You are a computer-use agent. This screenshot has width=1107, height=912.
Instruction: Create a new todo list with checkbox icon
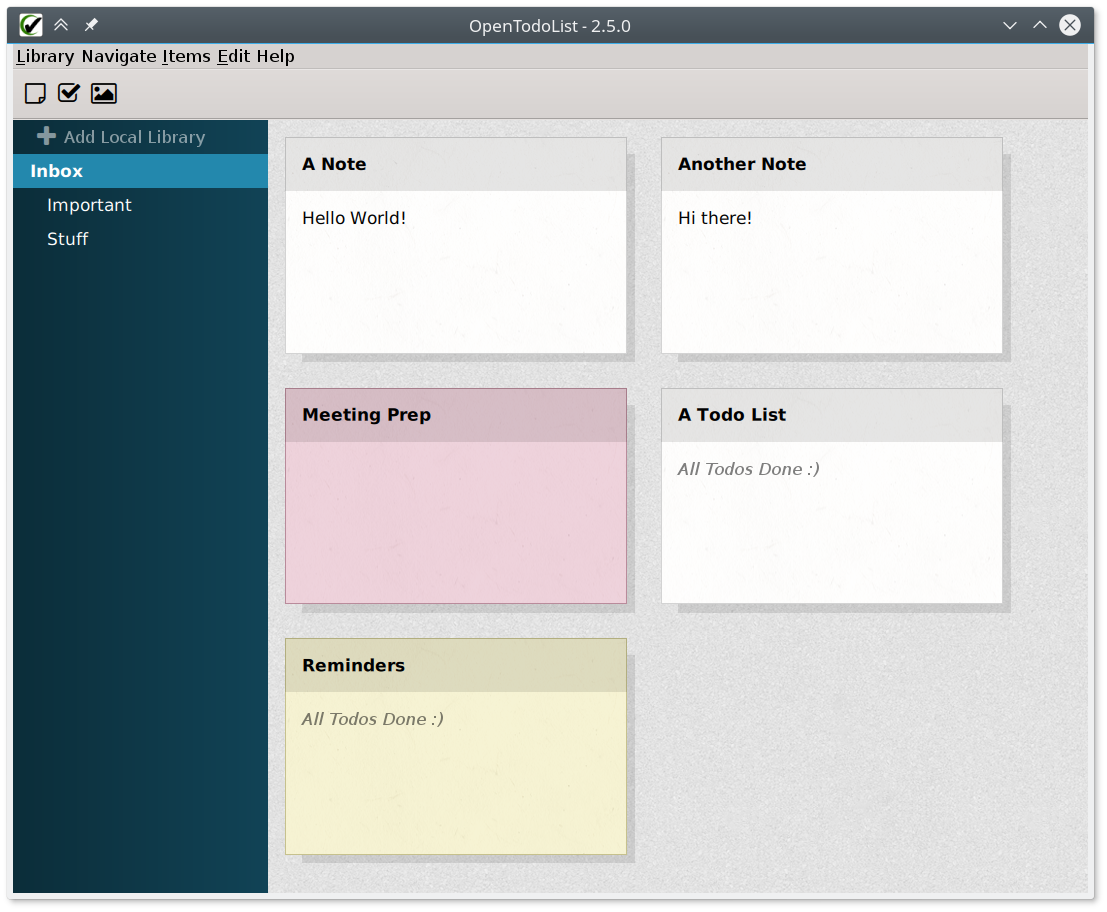pos(69,93)
